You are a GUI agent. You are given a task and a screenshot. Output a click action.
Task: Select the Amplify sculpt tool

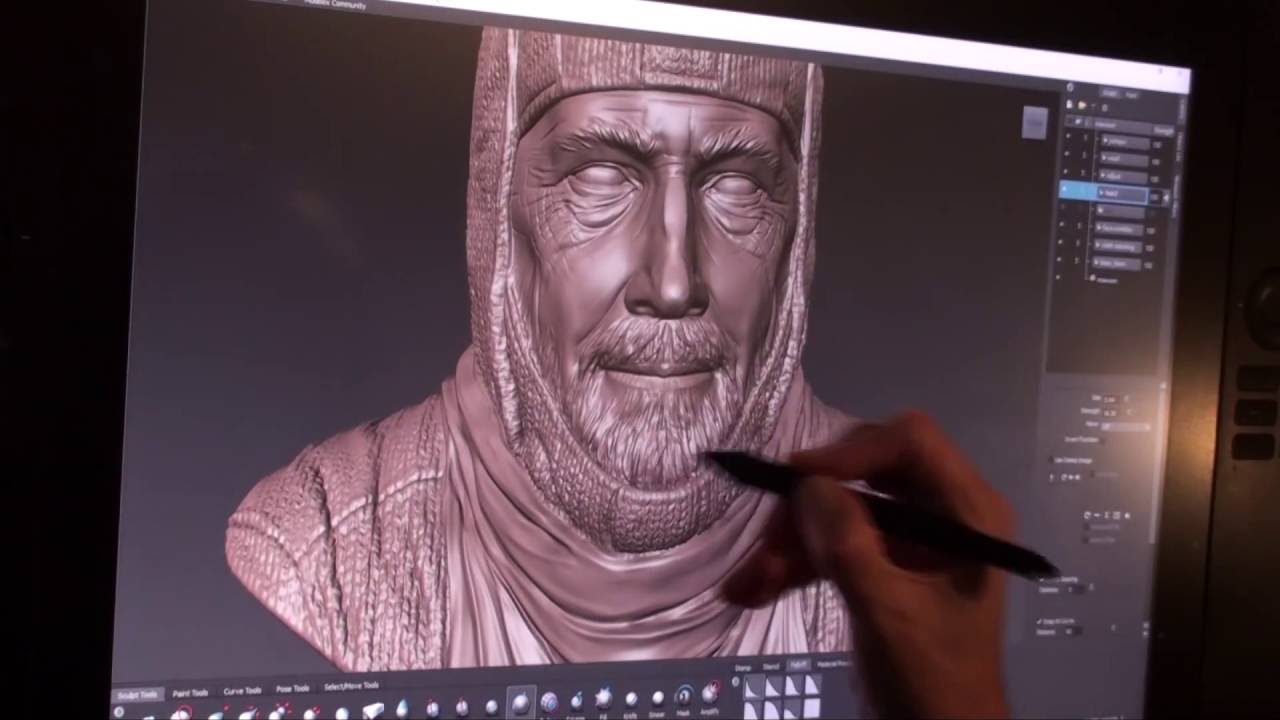coord(710,693)
